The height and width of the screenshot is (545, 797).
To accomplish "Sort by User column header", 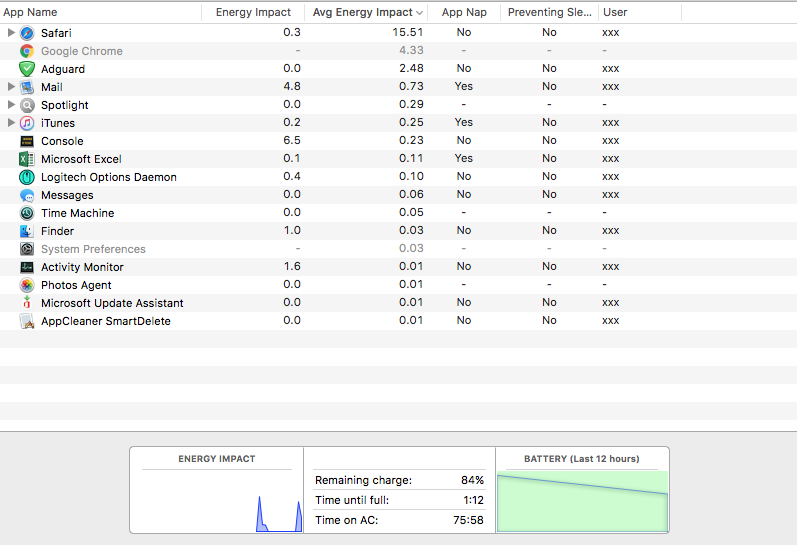I will tap(640, 12).
